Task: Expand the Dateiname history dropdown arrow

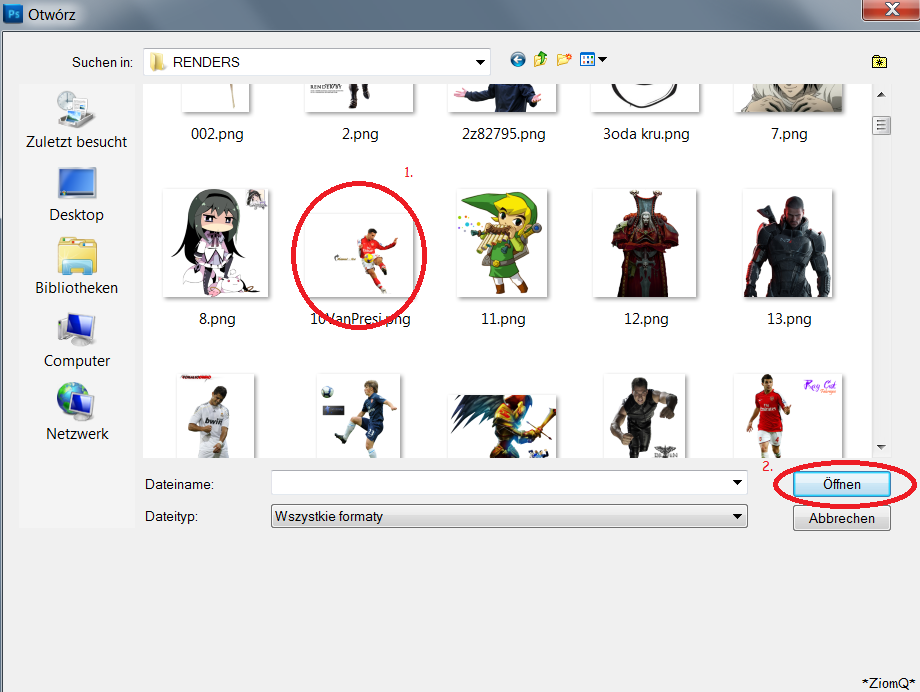Action: coord(738,483)
